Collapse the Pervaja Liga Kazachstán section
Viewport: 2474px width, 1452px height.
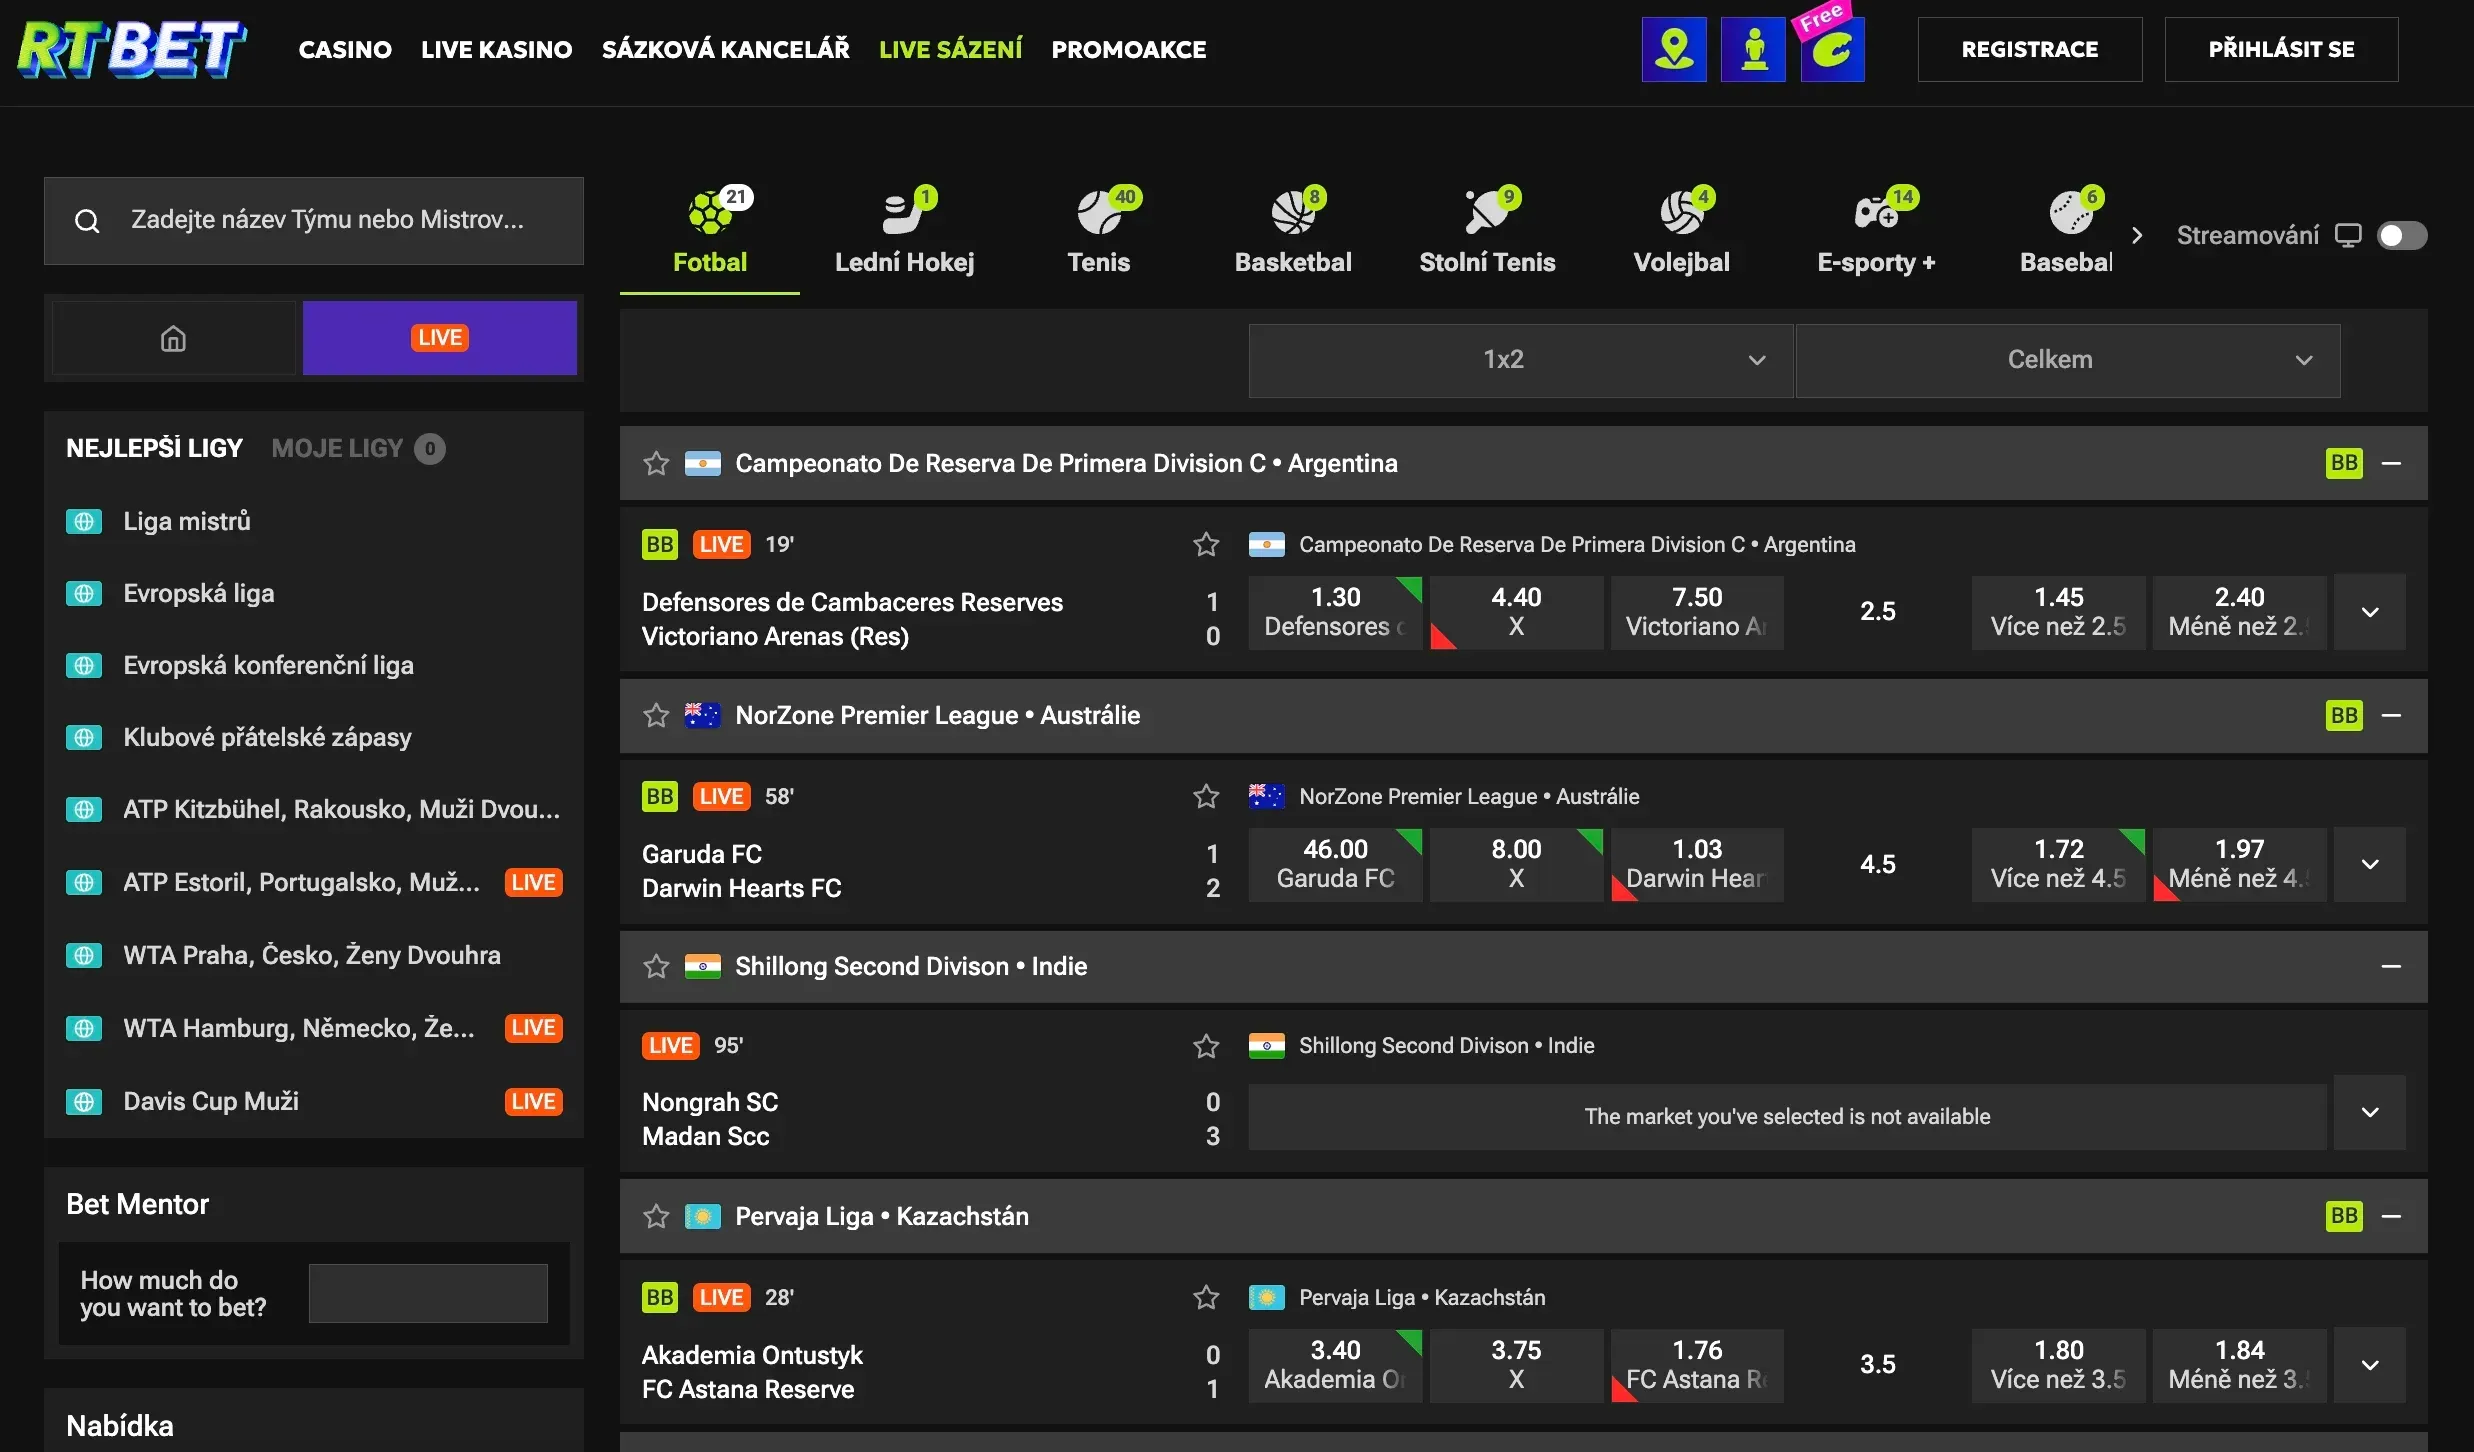click(2391, 1216)
